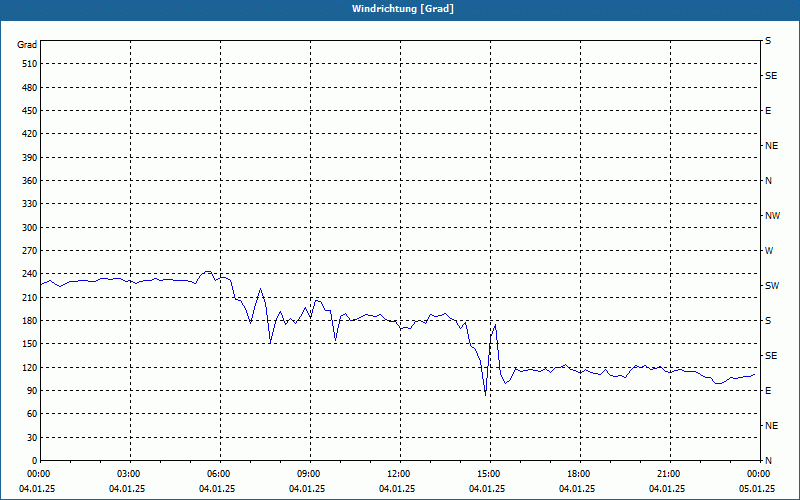Click the 03:00 time axis label
Viewport: 800px width, 500px height.
[x=130, y=473]
